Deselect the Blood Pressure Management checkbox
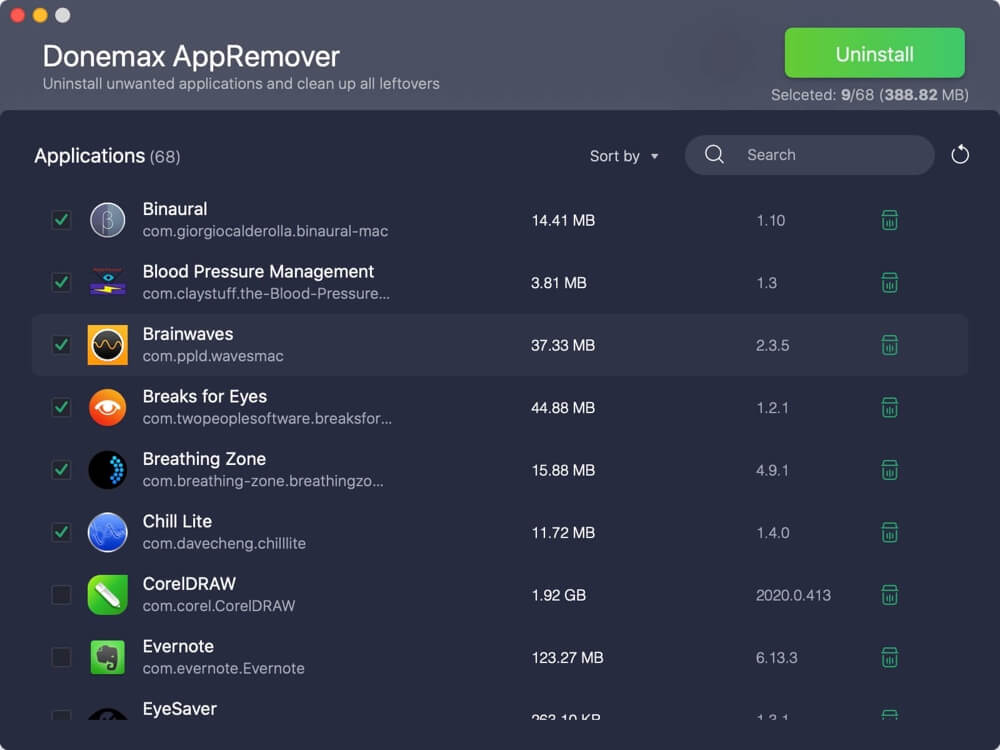Viewport: 1000px width, 750px height. pos(61,282)
